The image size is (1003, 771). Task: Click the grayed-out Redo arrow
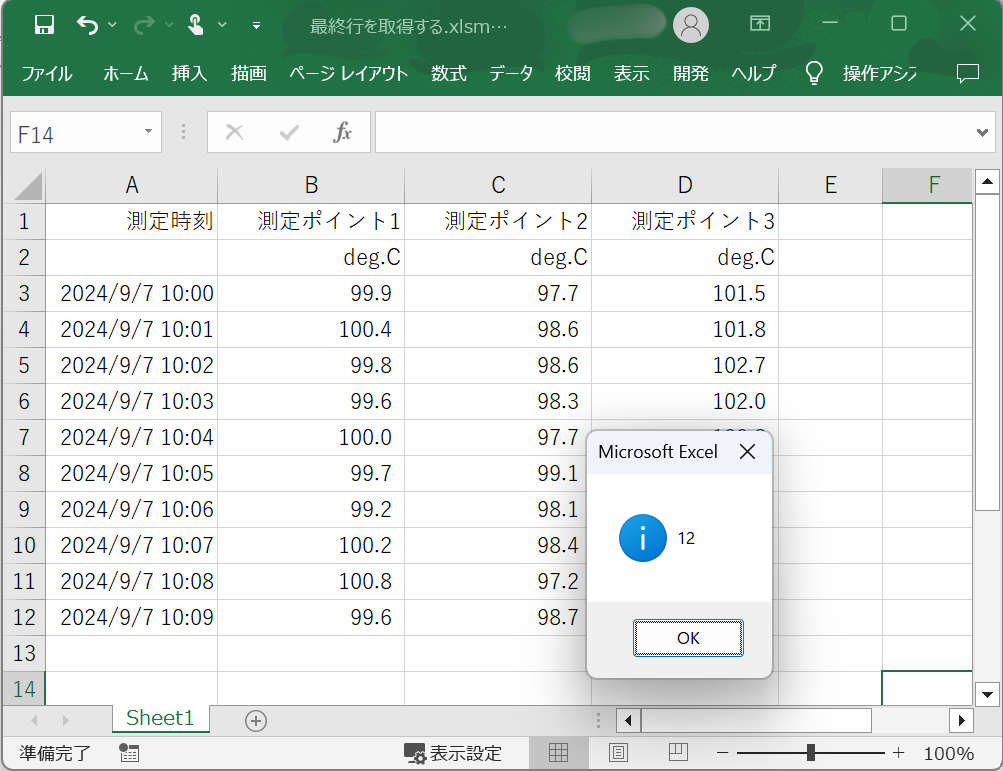(x=144, y=25)
